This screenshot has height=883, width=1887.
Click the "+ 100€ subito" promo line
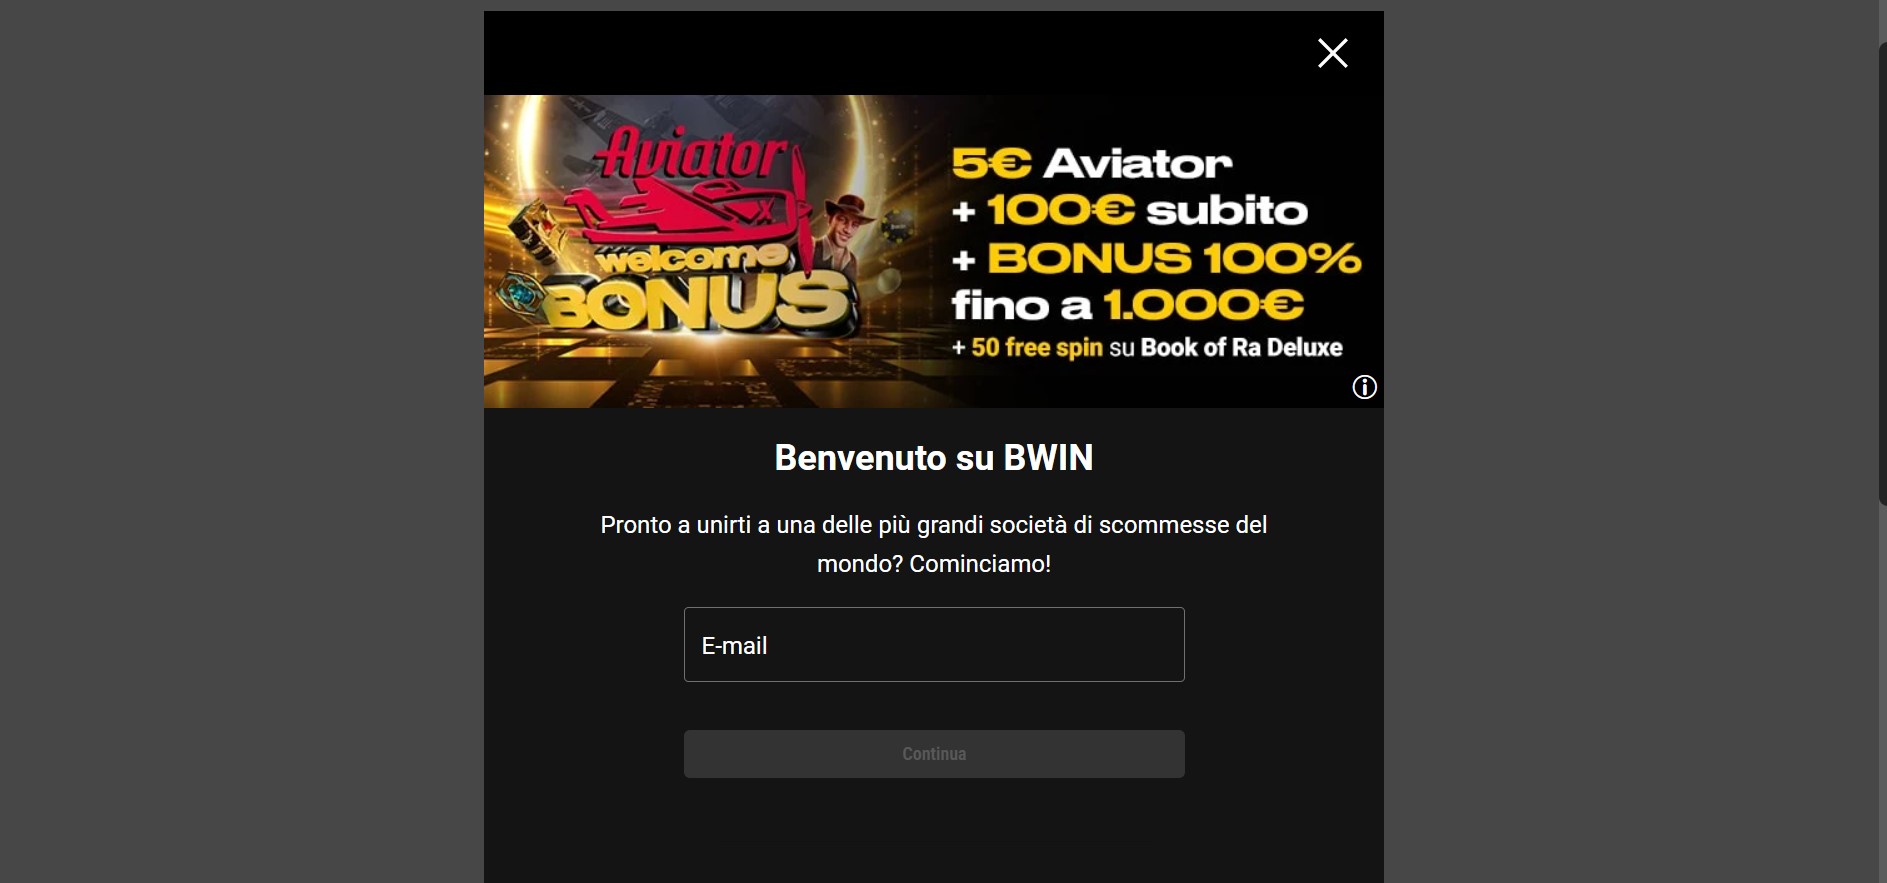point(1130,210)
